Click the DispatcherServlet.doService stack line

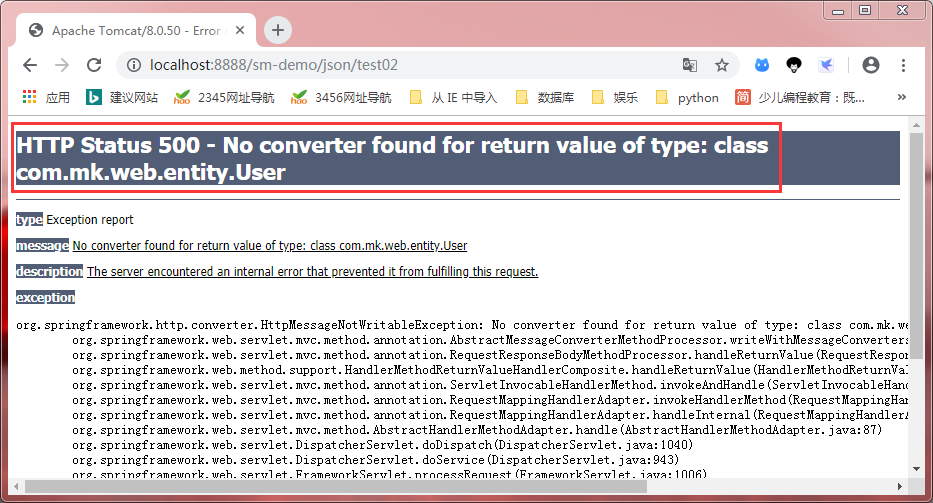click(x=375, y=460)
